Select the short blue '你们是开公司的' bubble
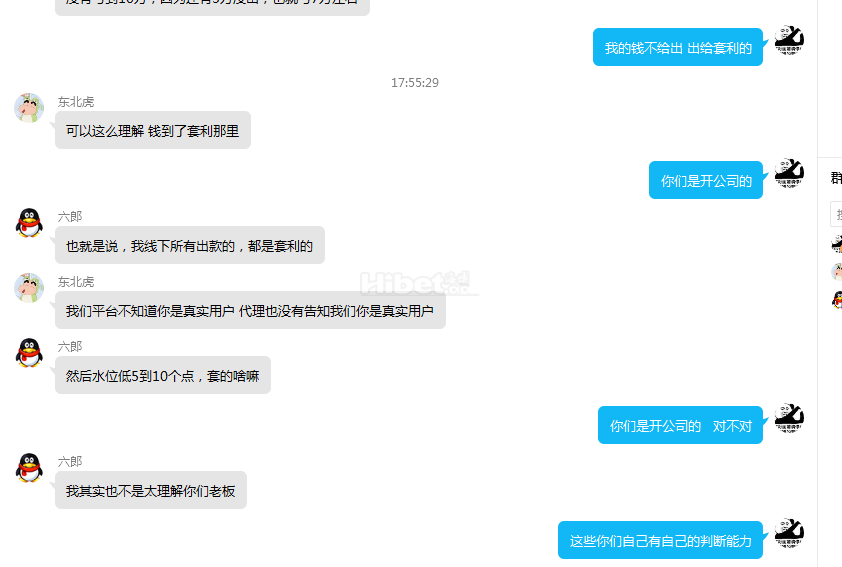842x567 pixels. [706, 180]
